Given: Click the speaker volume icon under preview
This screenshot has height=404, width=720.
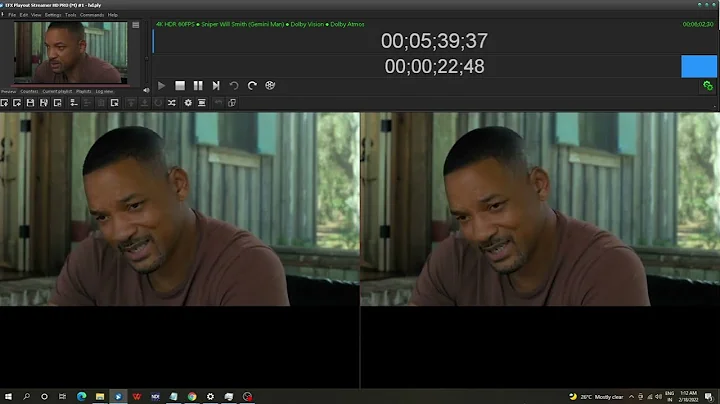Looking at the screenshot, I should click(x=146, y=90).
